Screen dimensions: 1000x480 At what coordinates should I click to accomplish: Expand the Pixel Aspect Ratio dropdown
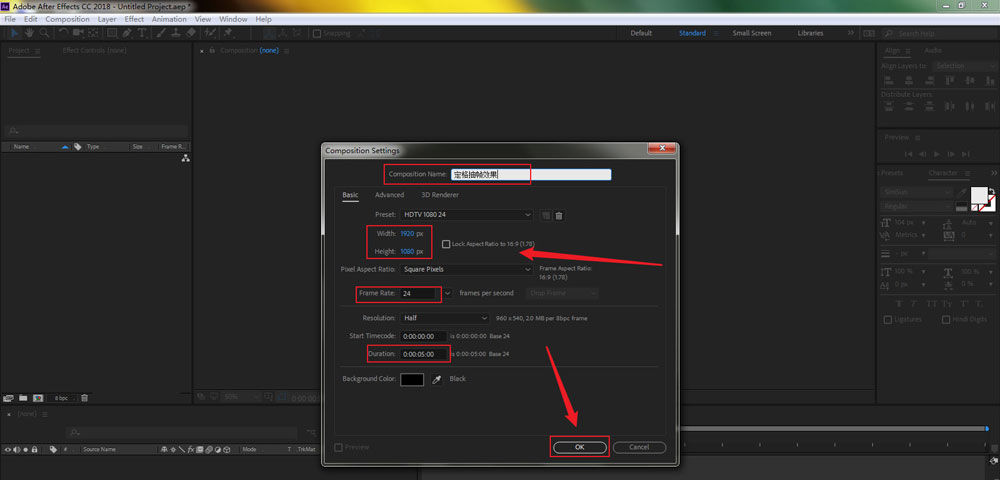click(x=466, y=269)
